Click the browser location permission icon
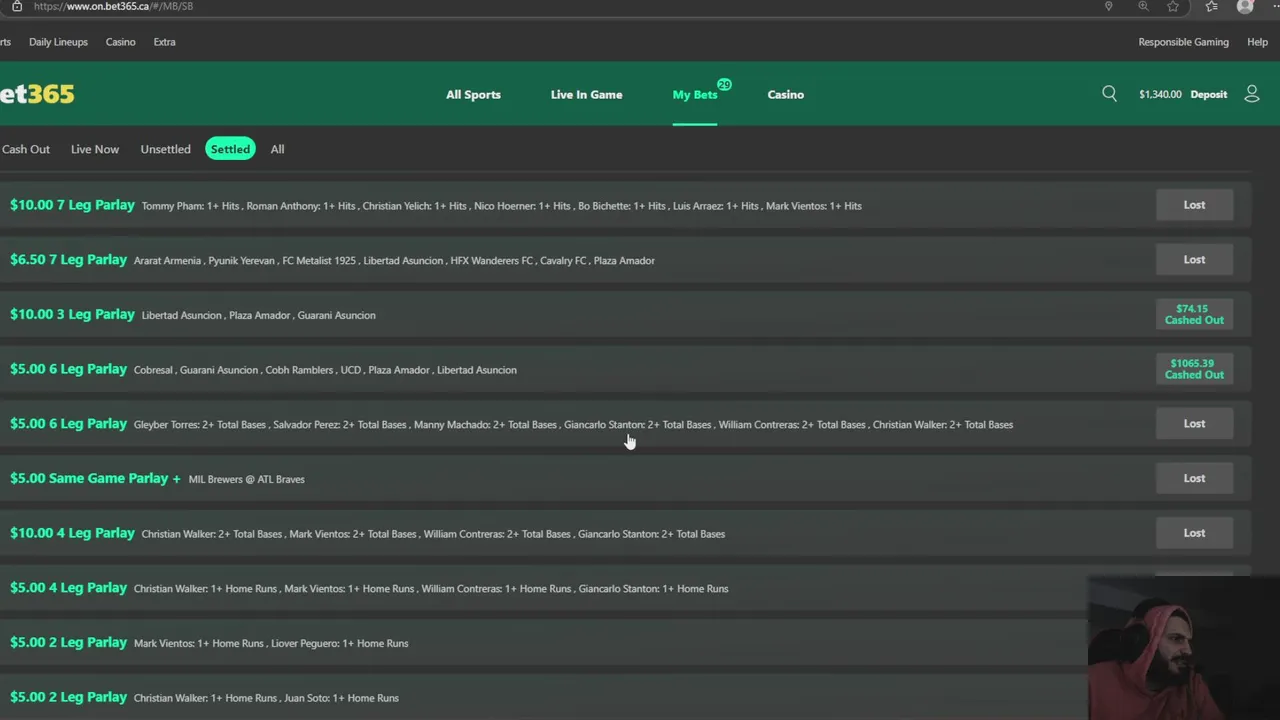Viewport: 1280px width, 720px height. point(1108,6)
